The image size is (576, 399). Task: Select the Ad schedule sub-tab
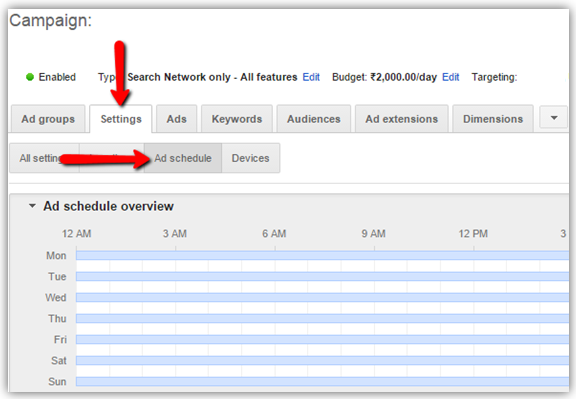183,158
